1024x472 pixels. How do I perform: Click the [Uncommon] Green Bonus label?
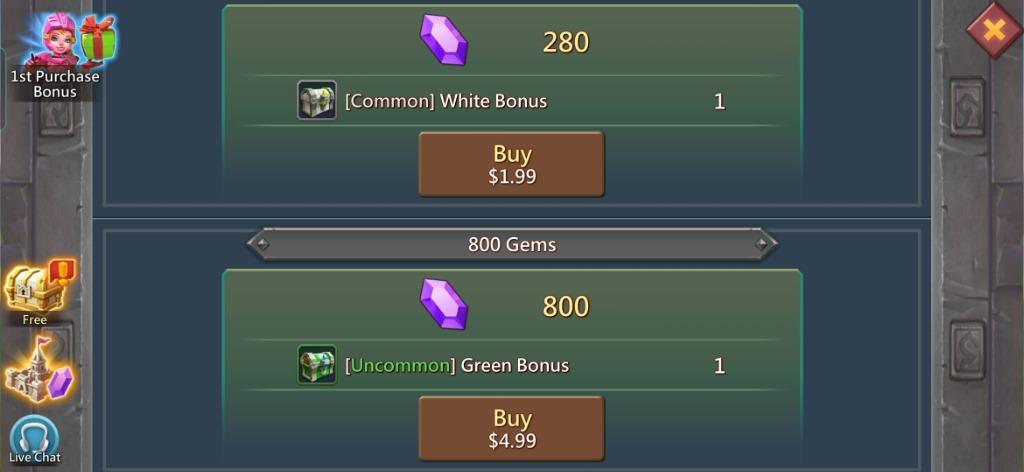click(x=457, y=365)
